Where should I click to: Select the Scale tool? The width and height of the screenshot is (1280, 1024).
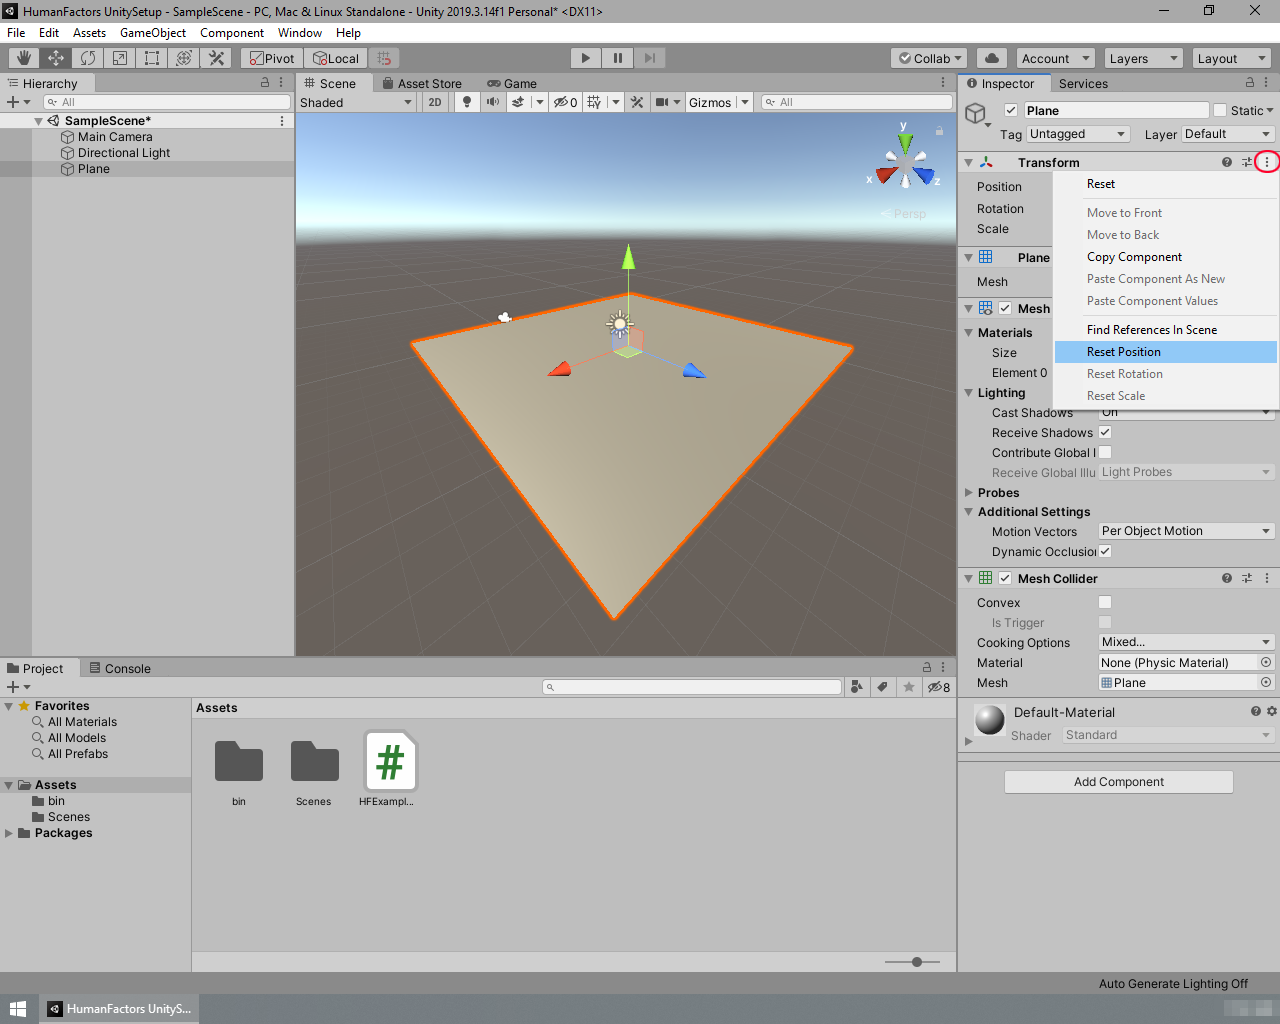[x=120, y=58]
